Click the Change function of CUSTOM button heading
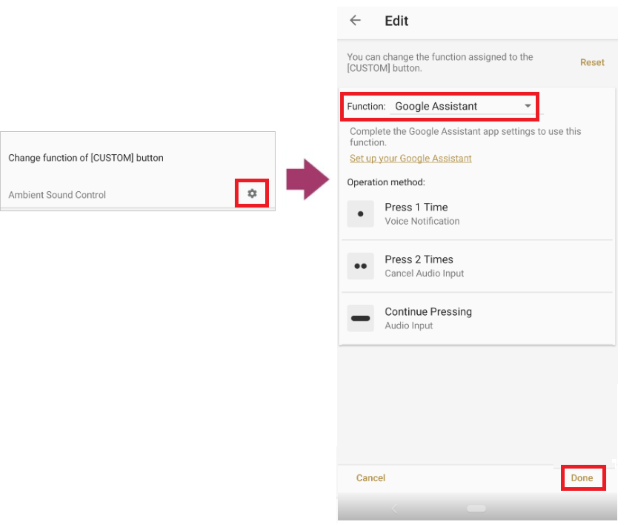This screenshot has width=624, height=525. (x=86, y=158)
